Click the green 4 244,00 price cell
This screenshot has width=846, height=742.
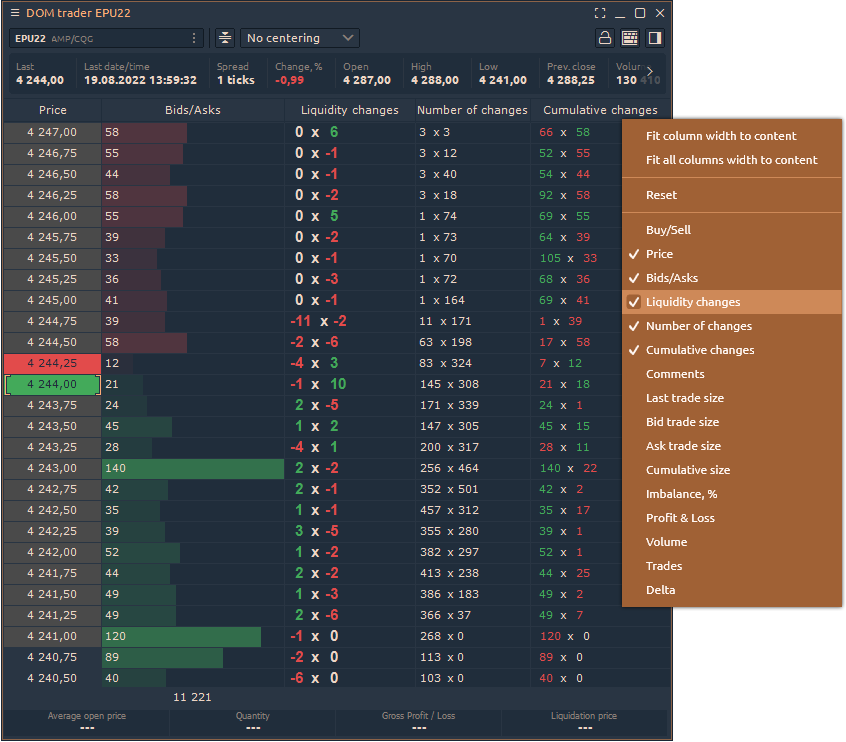click(x=52, y=384)
